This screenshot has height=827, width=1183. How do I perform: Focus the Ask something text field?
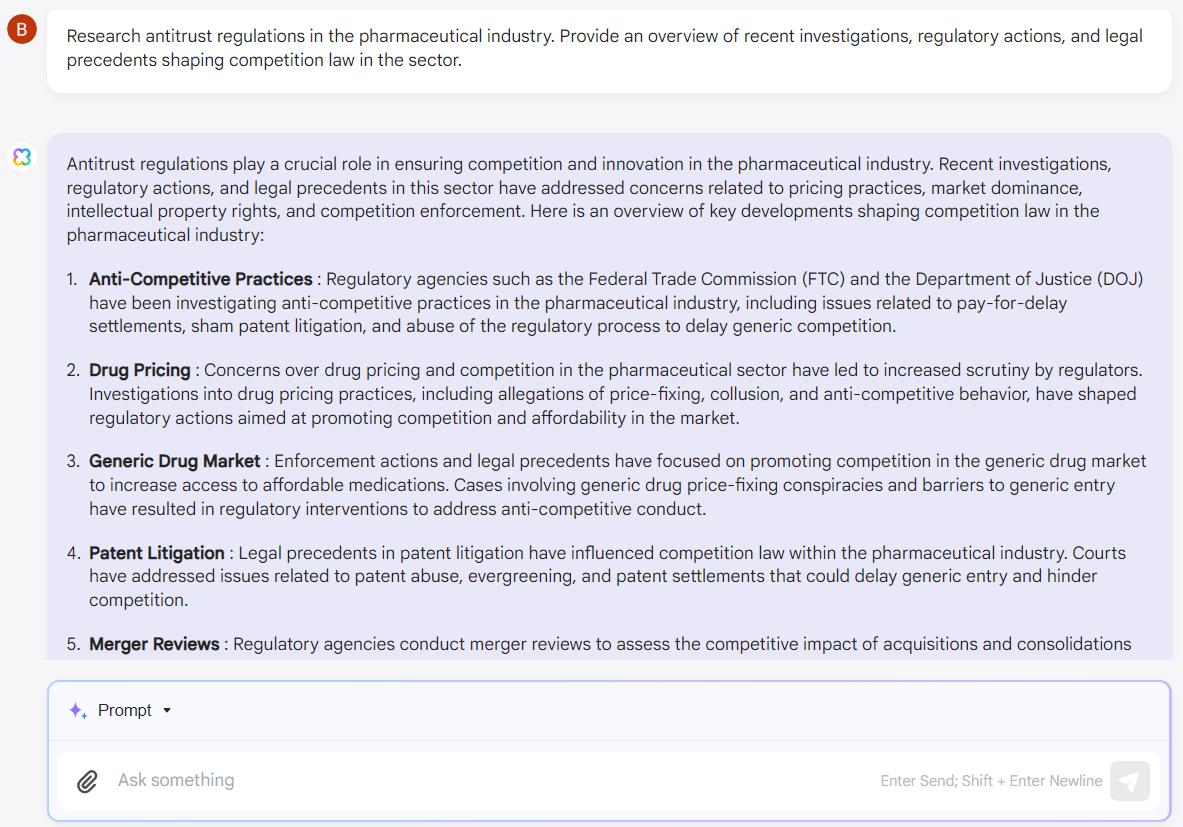tap(490, 780)
